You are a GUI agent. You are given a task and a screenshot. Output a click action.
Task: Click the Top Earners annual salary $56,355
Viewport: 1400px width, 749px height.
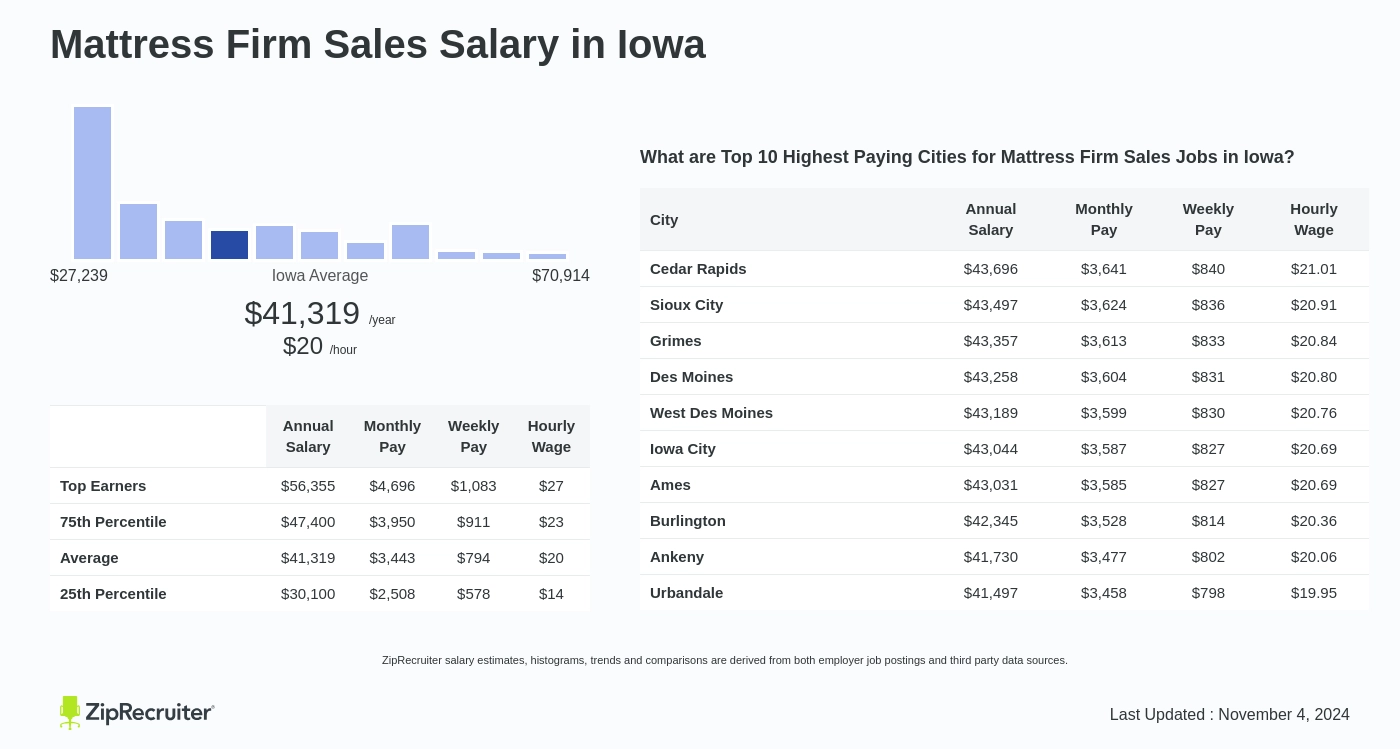[x=308, y=486]
